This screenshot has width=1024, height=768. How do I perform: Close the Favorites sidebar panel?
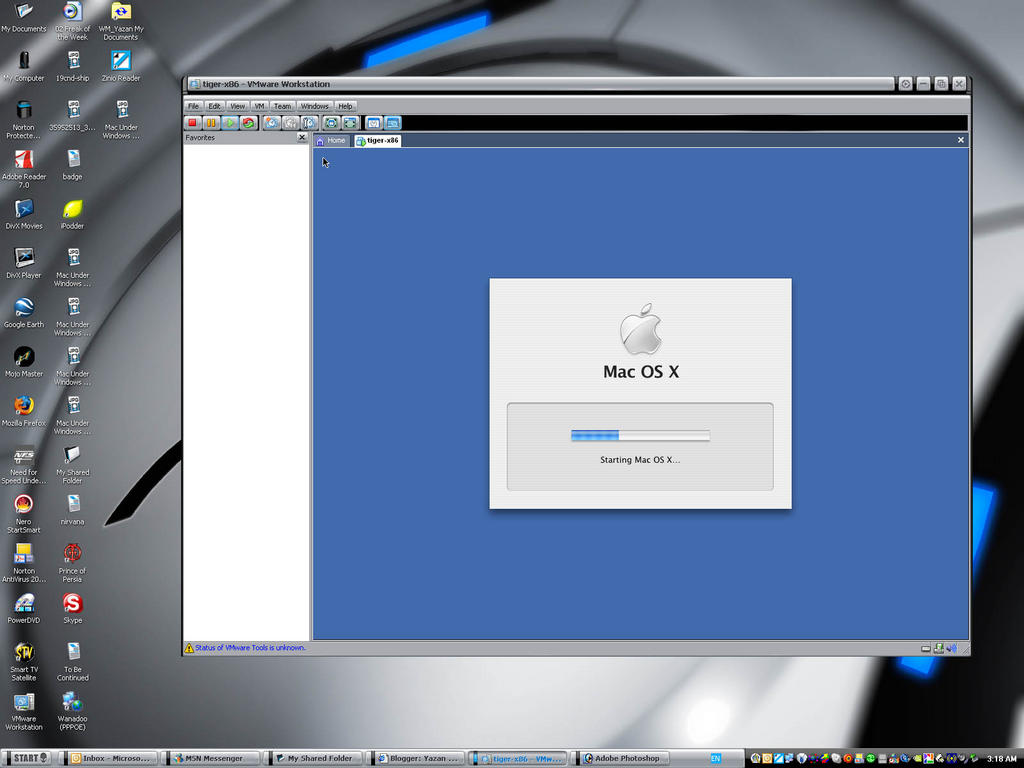[302, 138]
